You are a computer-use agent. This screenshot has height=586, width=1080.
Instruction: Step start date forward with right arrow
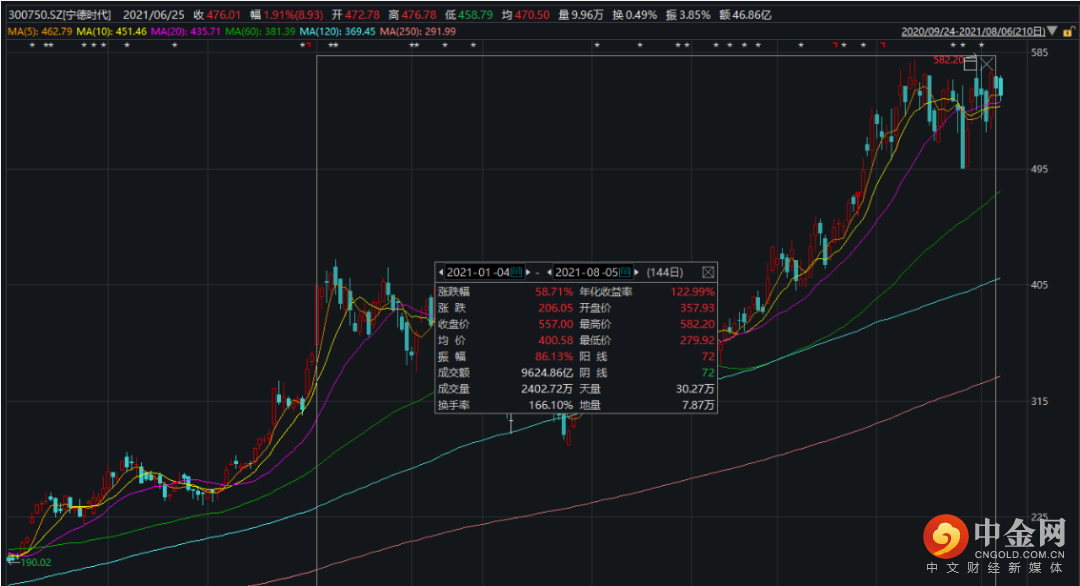(x=527, y=272)
